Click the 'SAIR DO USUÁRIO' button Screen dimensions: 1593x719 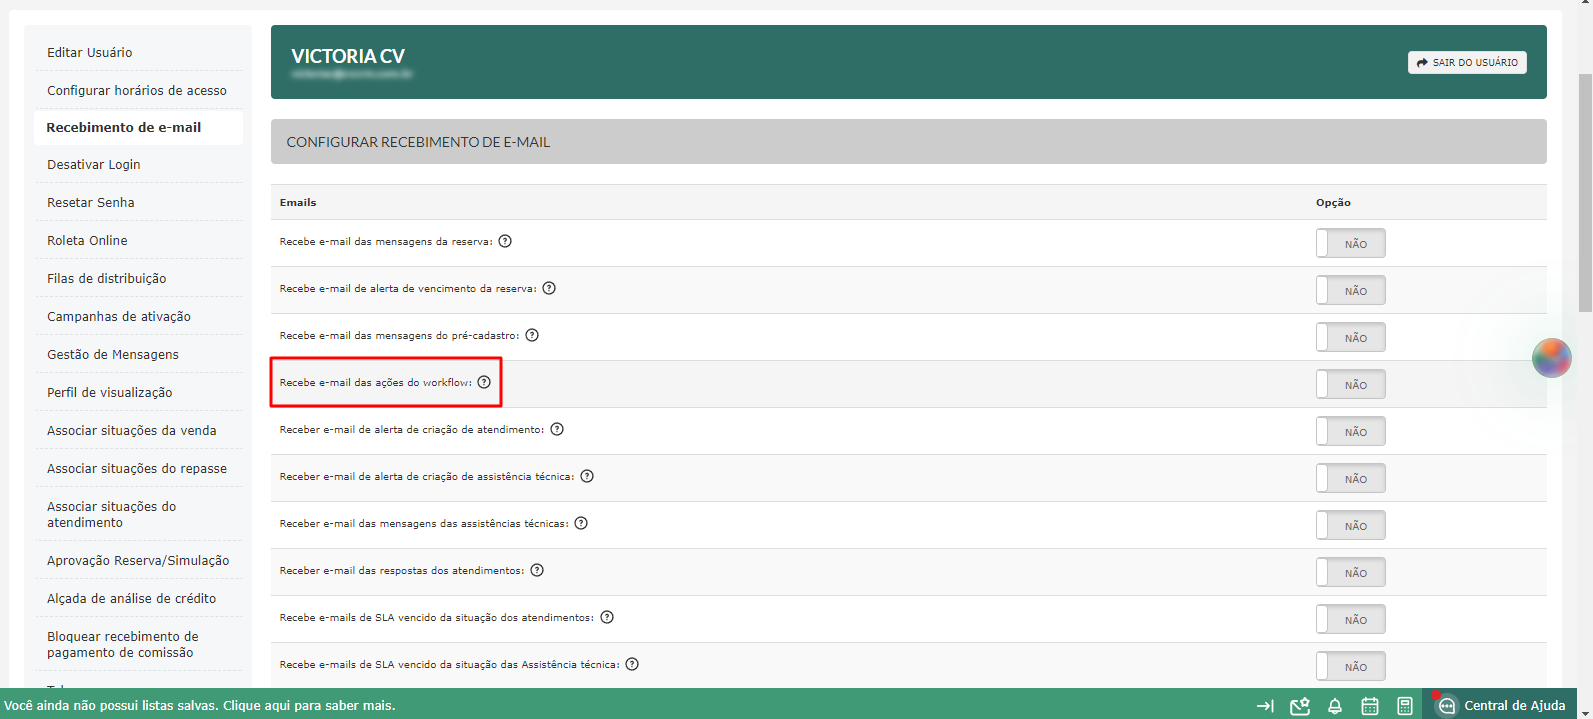pos(1467,62)
